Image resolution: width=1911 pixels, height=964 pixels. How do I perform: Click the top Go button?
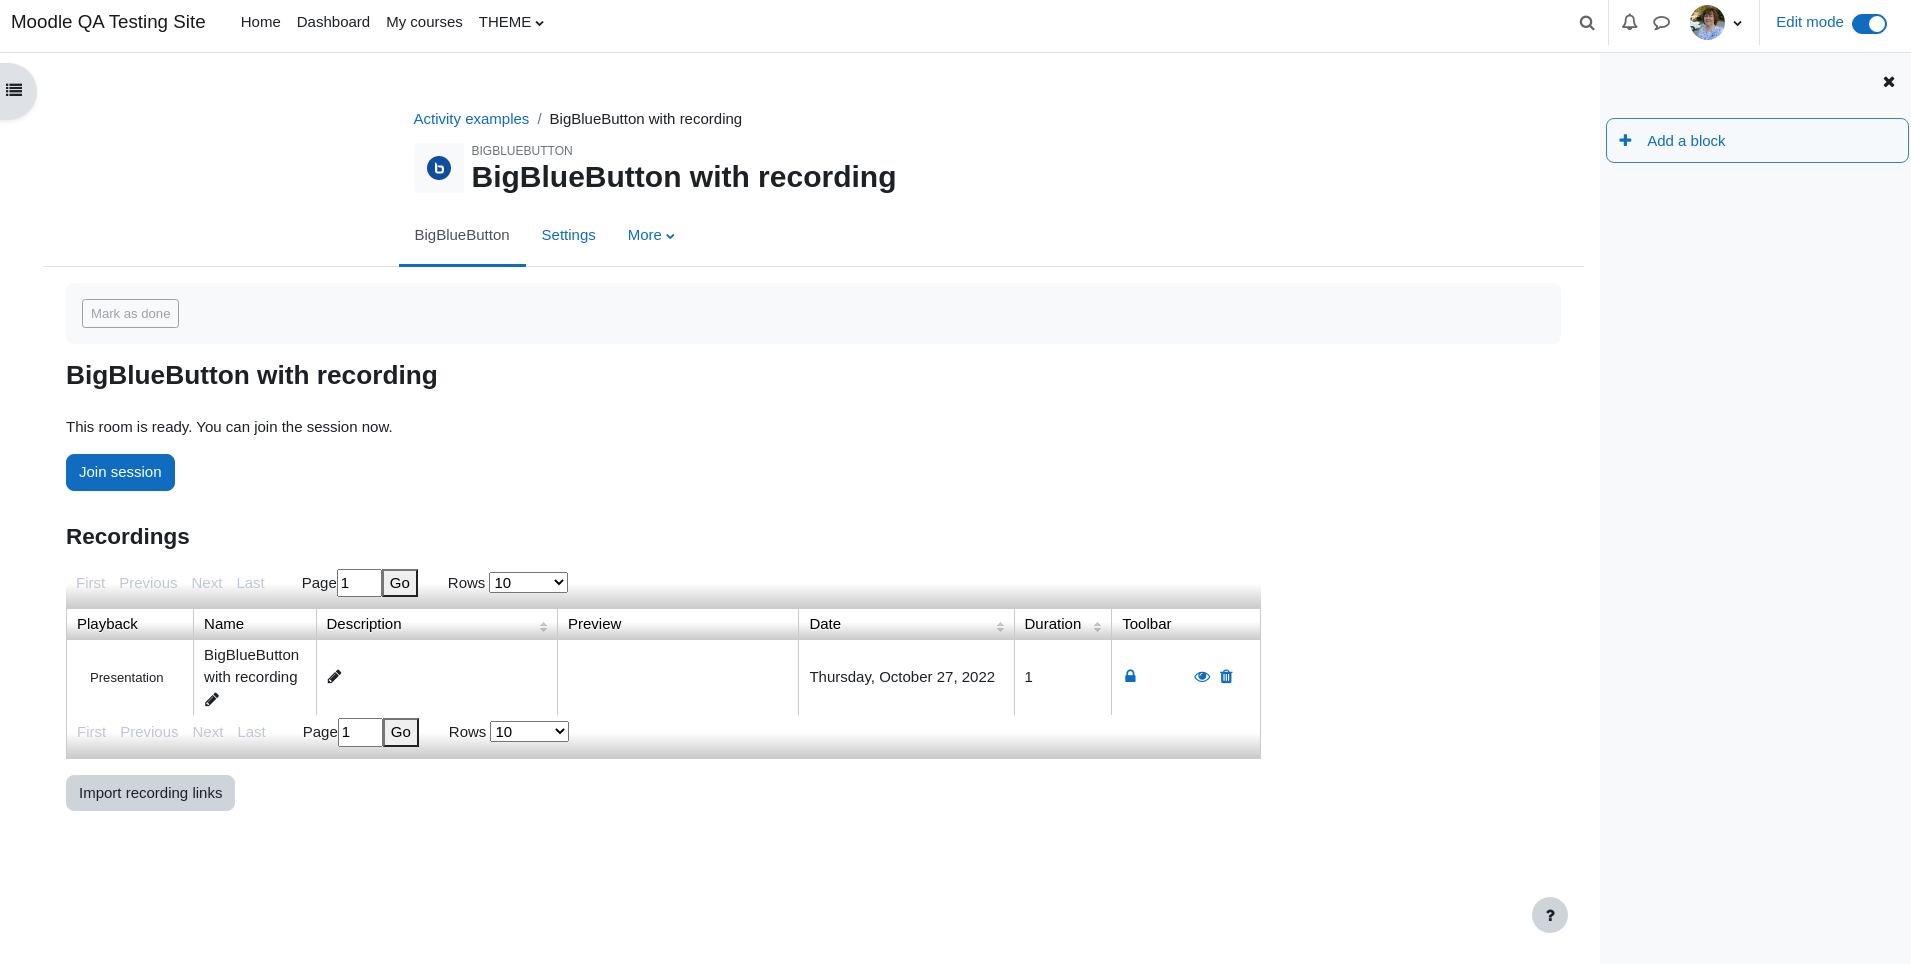click(x=400, y=583)
